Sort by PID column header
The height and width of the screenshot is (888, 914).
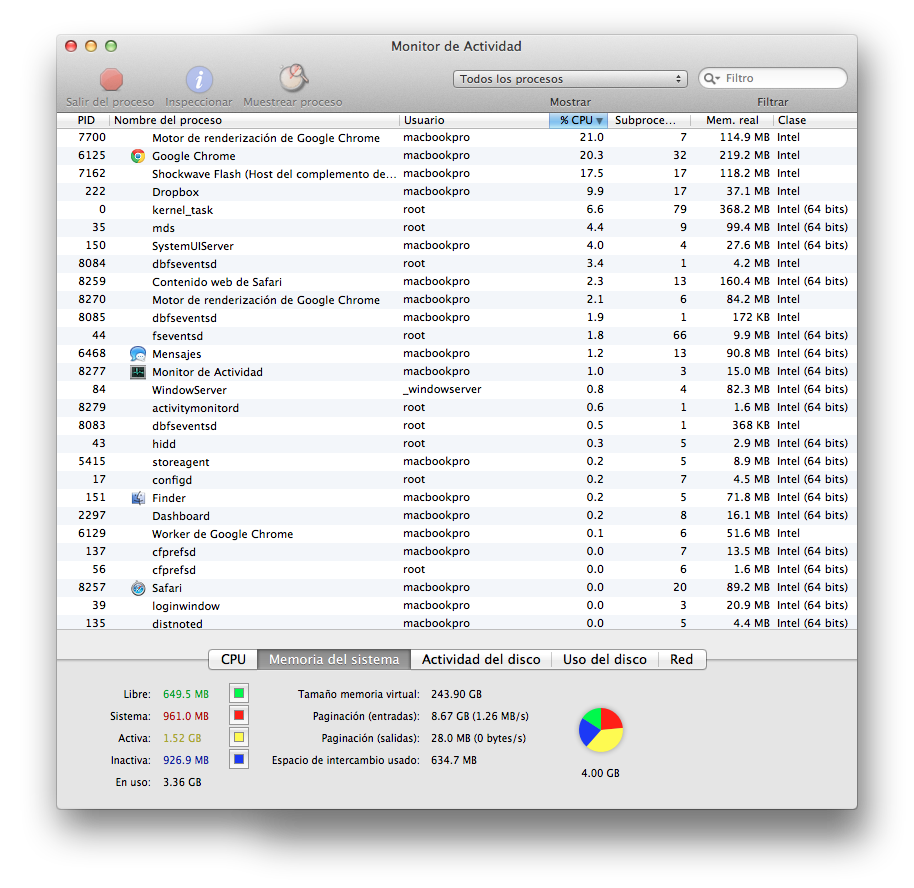83,120
